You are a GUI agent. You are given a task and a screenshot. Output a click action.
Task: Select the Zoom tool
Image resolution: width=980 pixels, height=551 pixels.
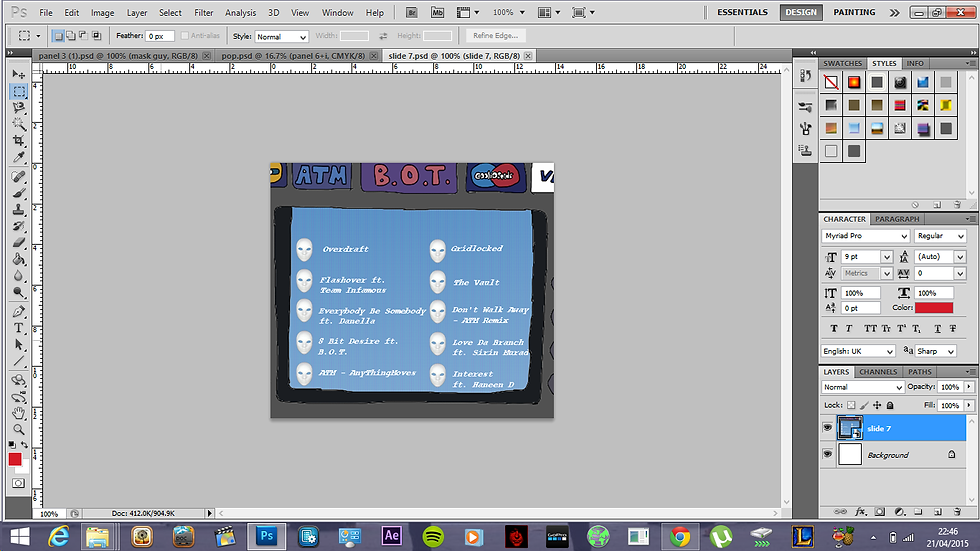19,429
